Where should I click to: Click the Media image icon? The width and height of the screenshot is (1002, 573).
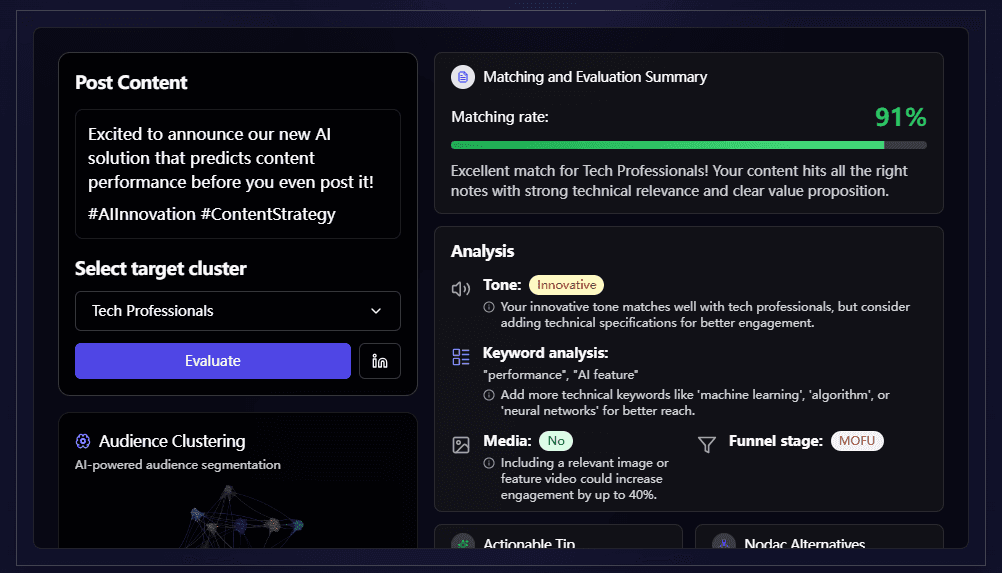(x=461, y=445)
